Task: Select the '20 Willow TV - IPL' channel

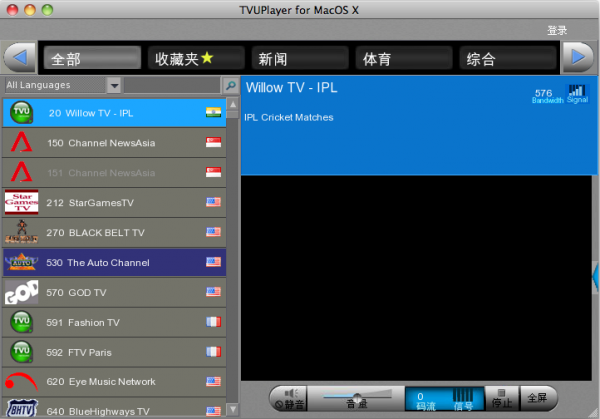Action: [114, 112]
